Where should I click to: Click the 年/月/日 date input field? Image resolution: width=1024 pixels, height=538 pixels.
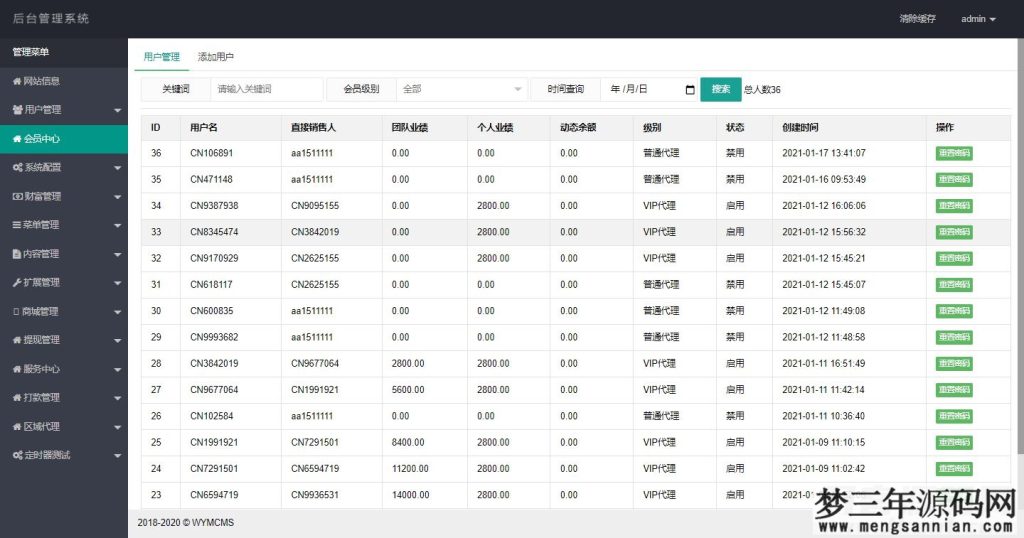click(x=650, y=89)
